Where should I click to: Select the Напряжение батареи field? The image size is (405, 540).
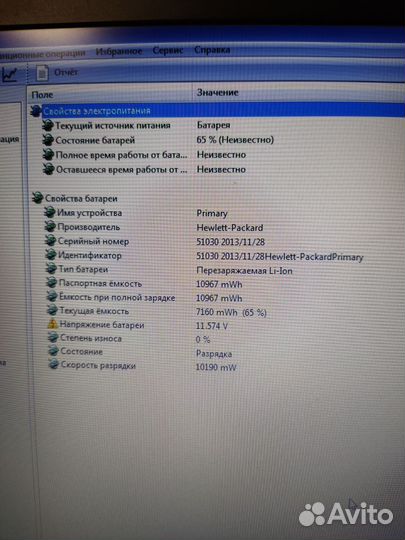[x=102, y=325]
